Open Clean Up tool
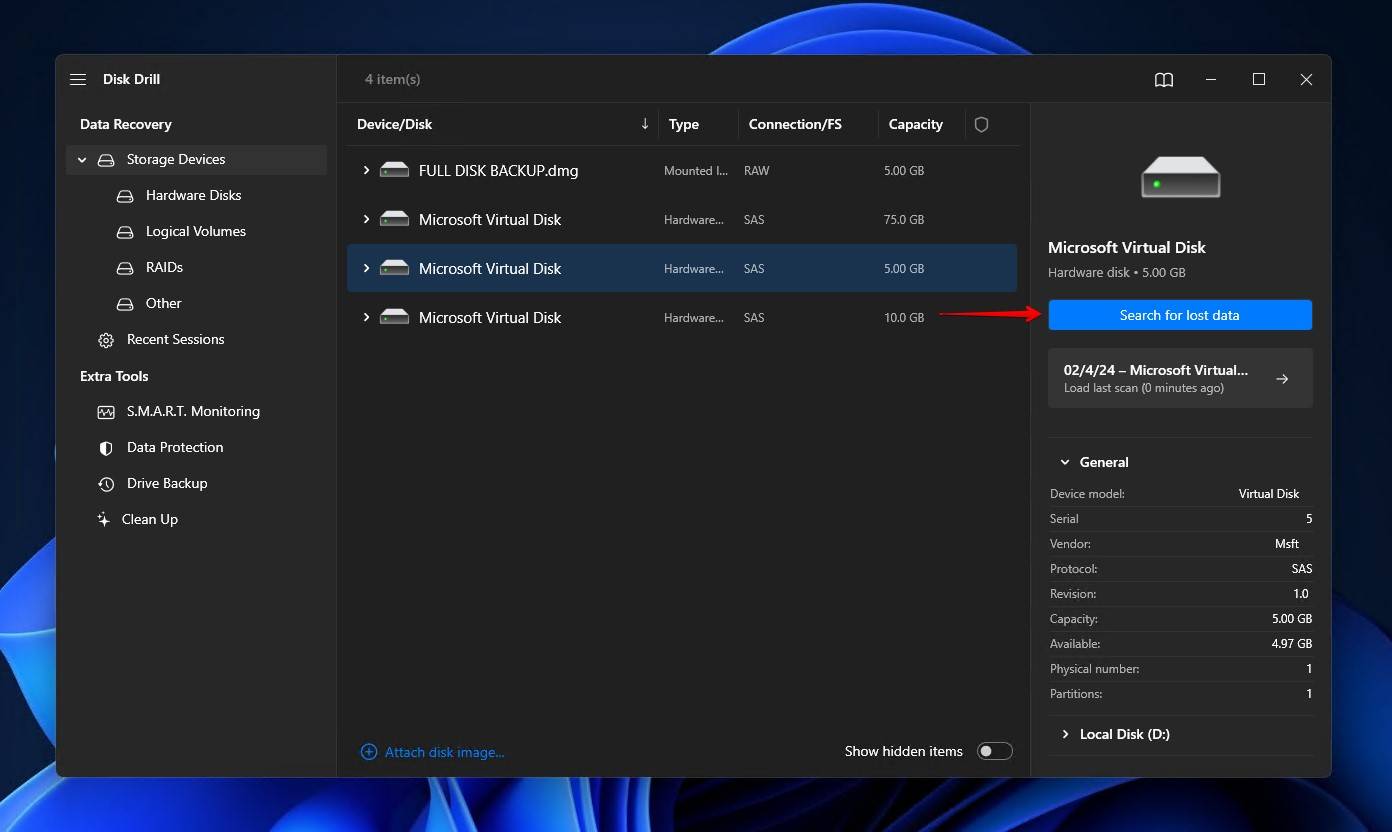This screenshot has width=1392, height=832. pos(150,520)
